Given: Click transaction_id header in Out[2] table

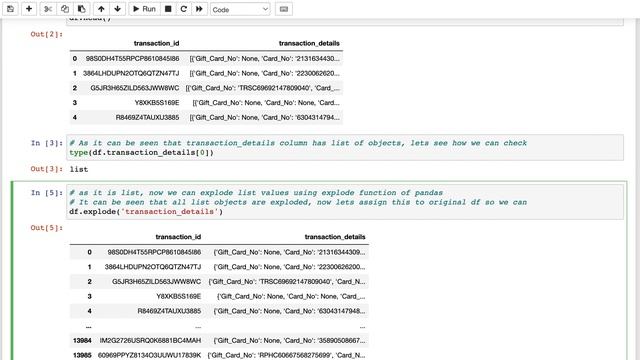Looking at the screenshot, I should (156, 43).
